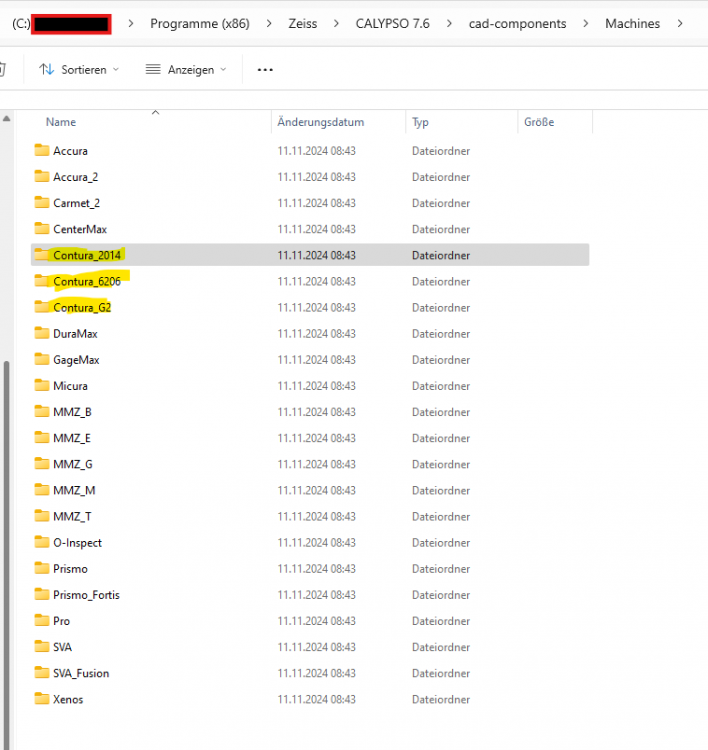Select the Prismo folder icon
The width and height of the screenshot is (708, 750).
tap(42, 569)
